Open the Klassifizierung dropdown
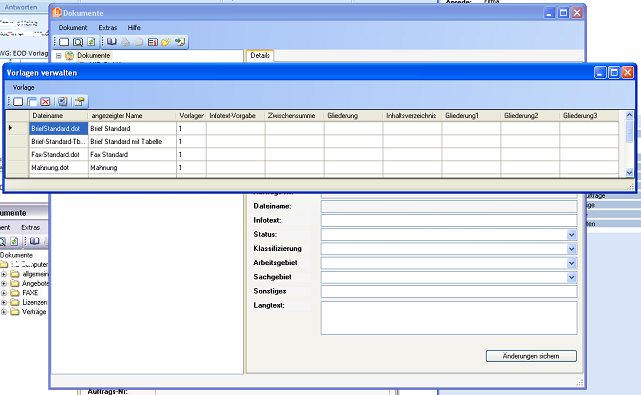The width and height of the screenshot is (641, 395). tap(572, 249)
